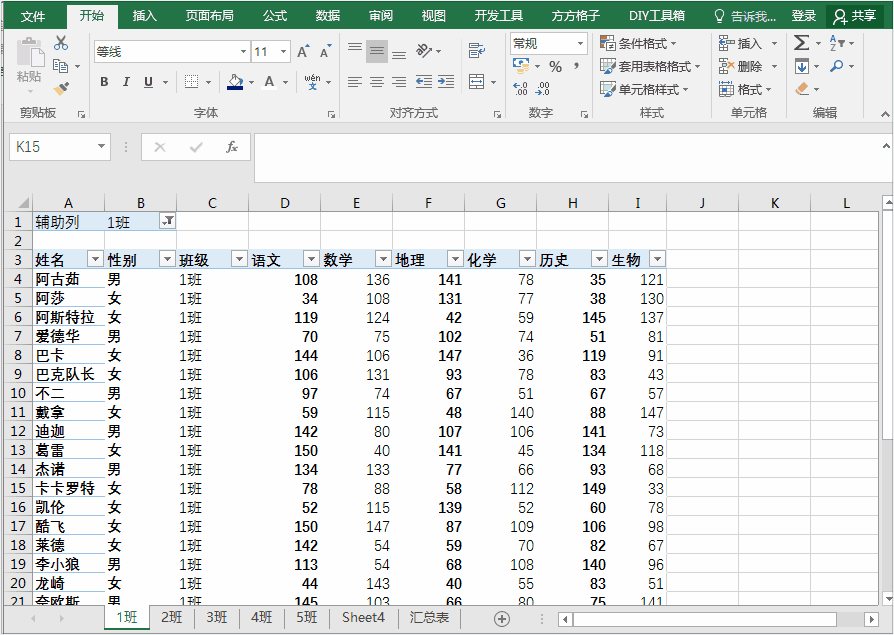Open the 语文 column filter dropdown
The width and height of the screenshot is (894, 635).
pyautogui.click(x=311, y=259)
